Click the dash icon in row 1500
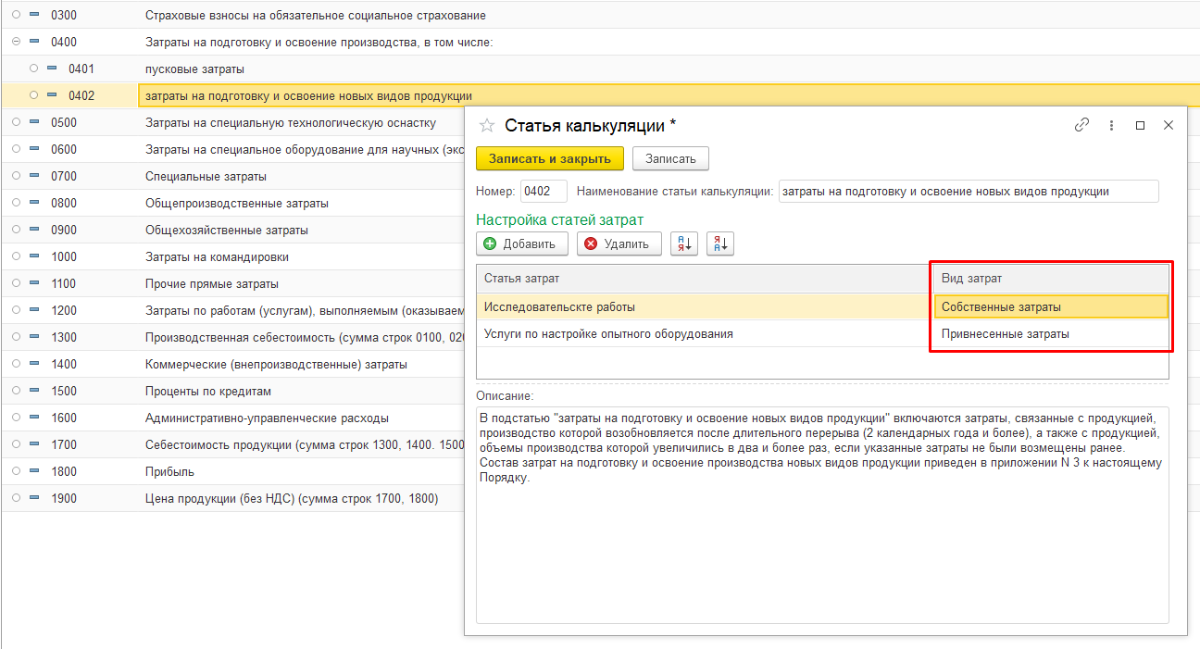Viewport: 1200px width, 649px height. [34, 391]
